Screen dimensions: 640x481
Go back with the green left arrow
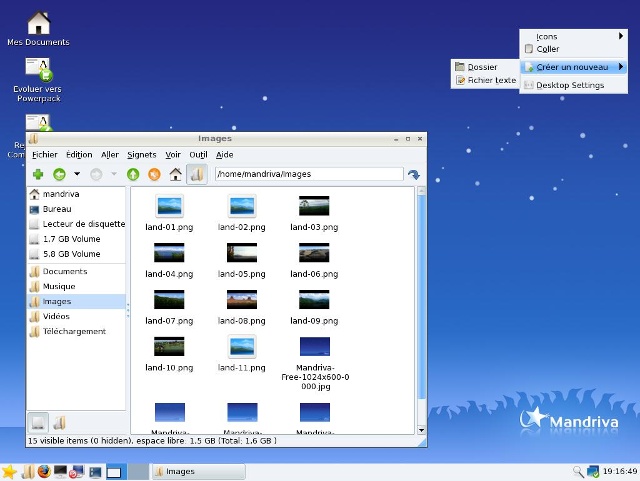tap(60, 174)
